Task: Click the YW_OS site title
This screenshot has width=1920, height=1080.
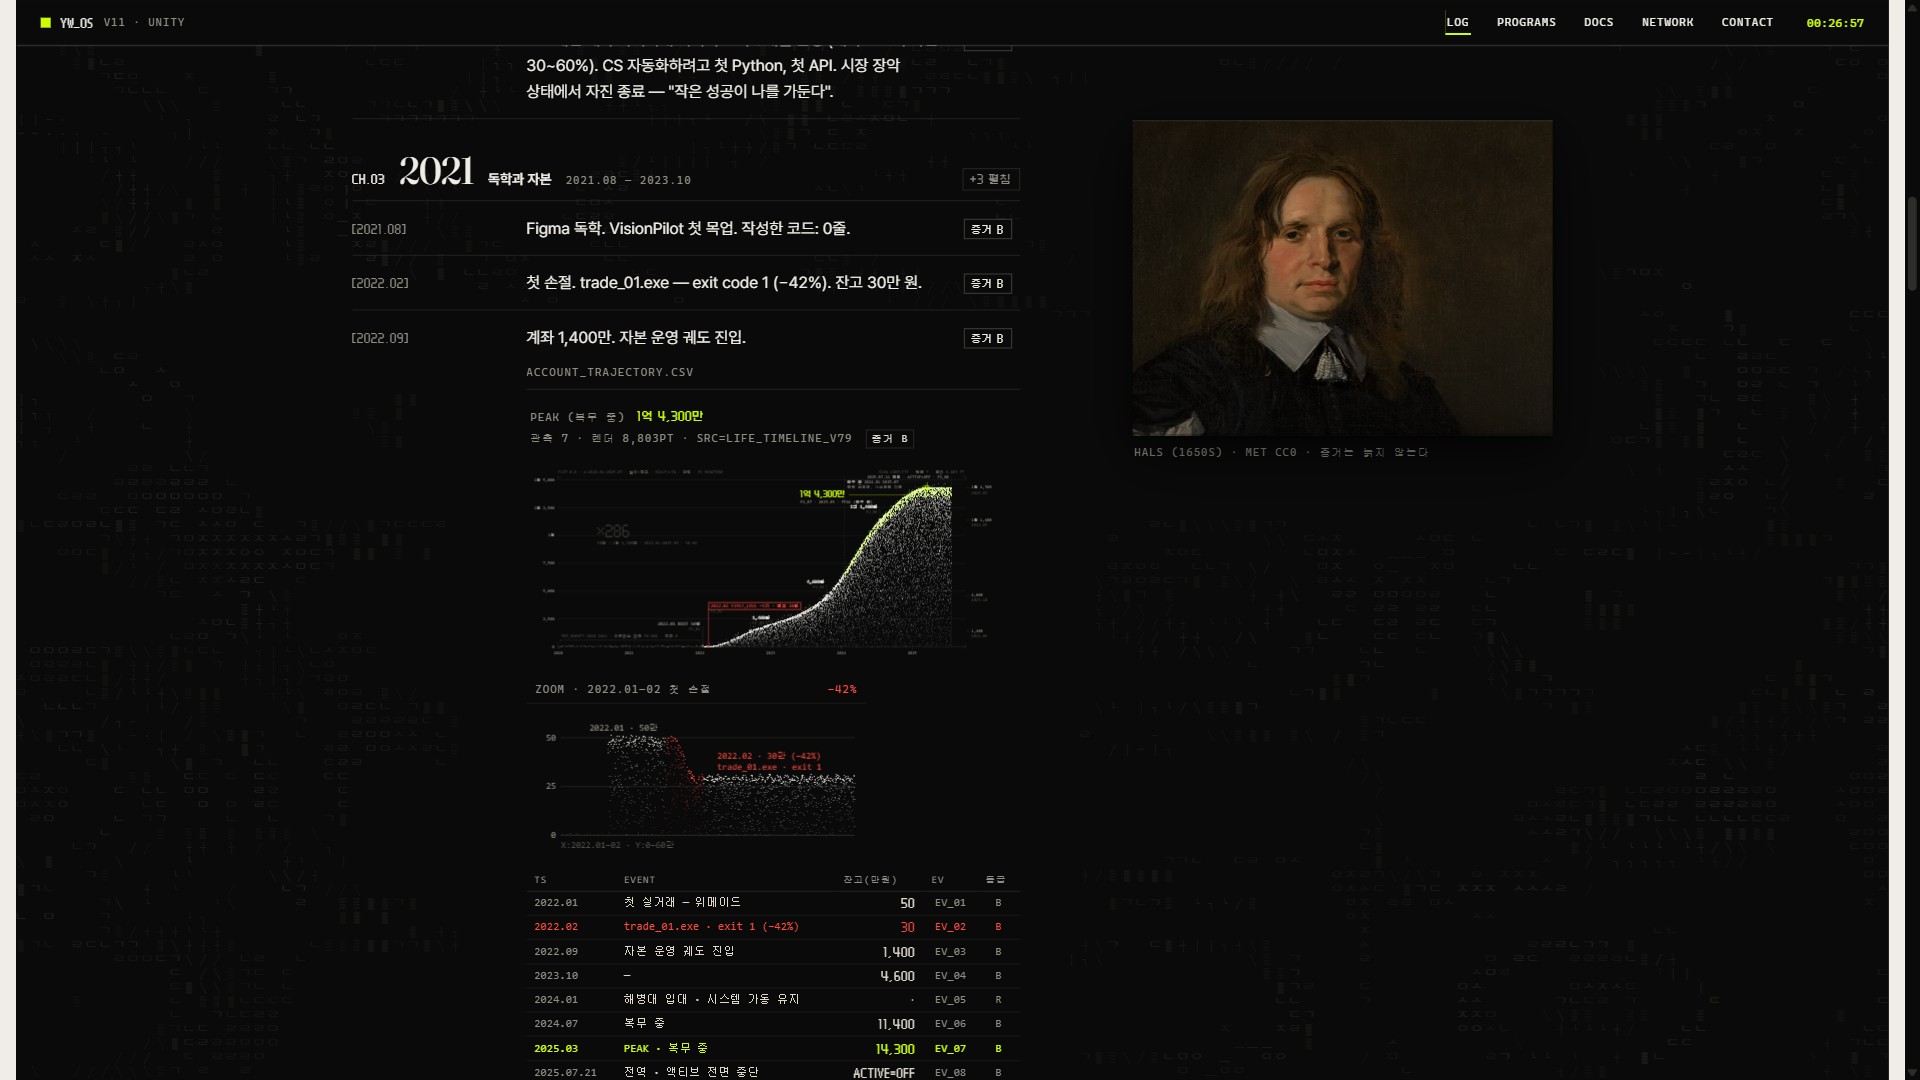Action: (x=76, y=22)
